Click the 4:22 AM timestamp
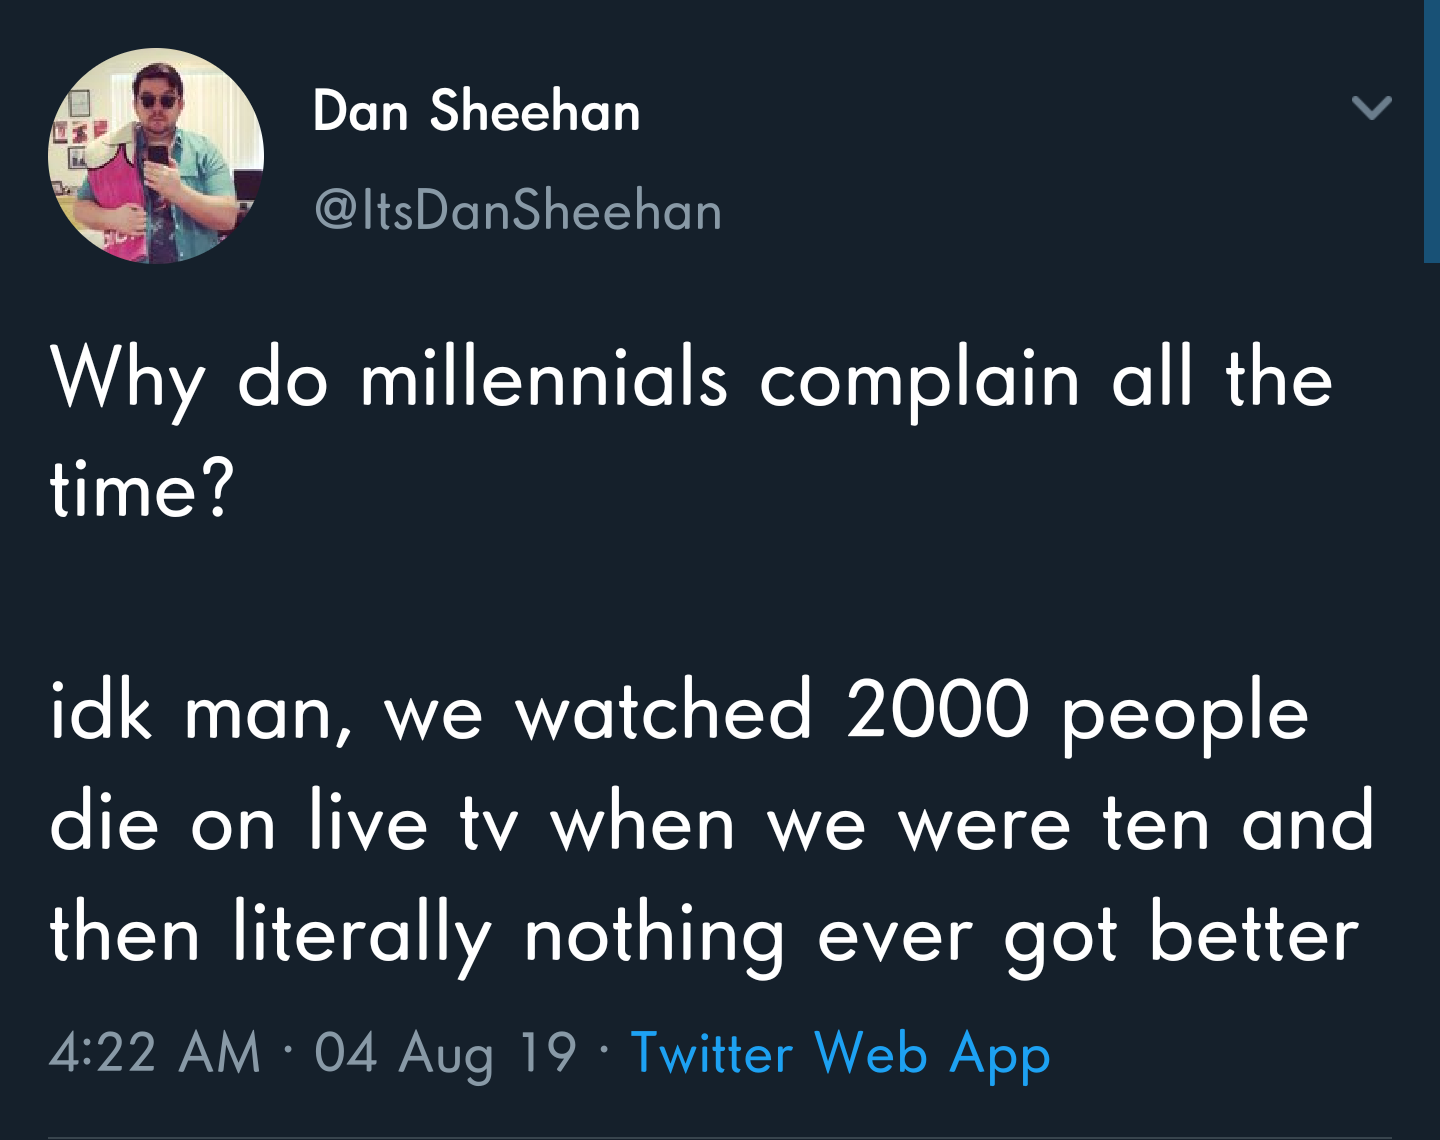The height and width of the screenshot is (1140, 1440). (154, 1054)
